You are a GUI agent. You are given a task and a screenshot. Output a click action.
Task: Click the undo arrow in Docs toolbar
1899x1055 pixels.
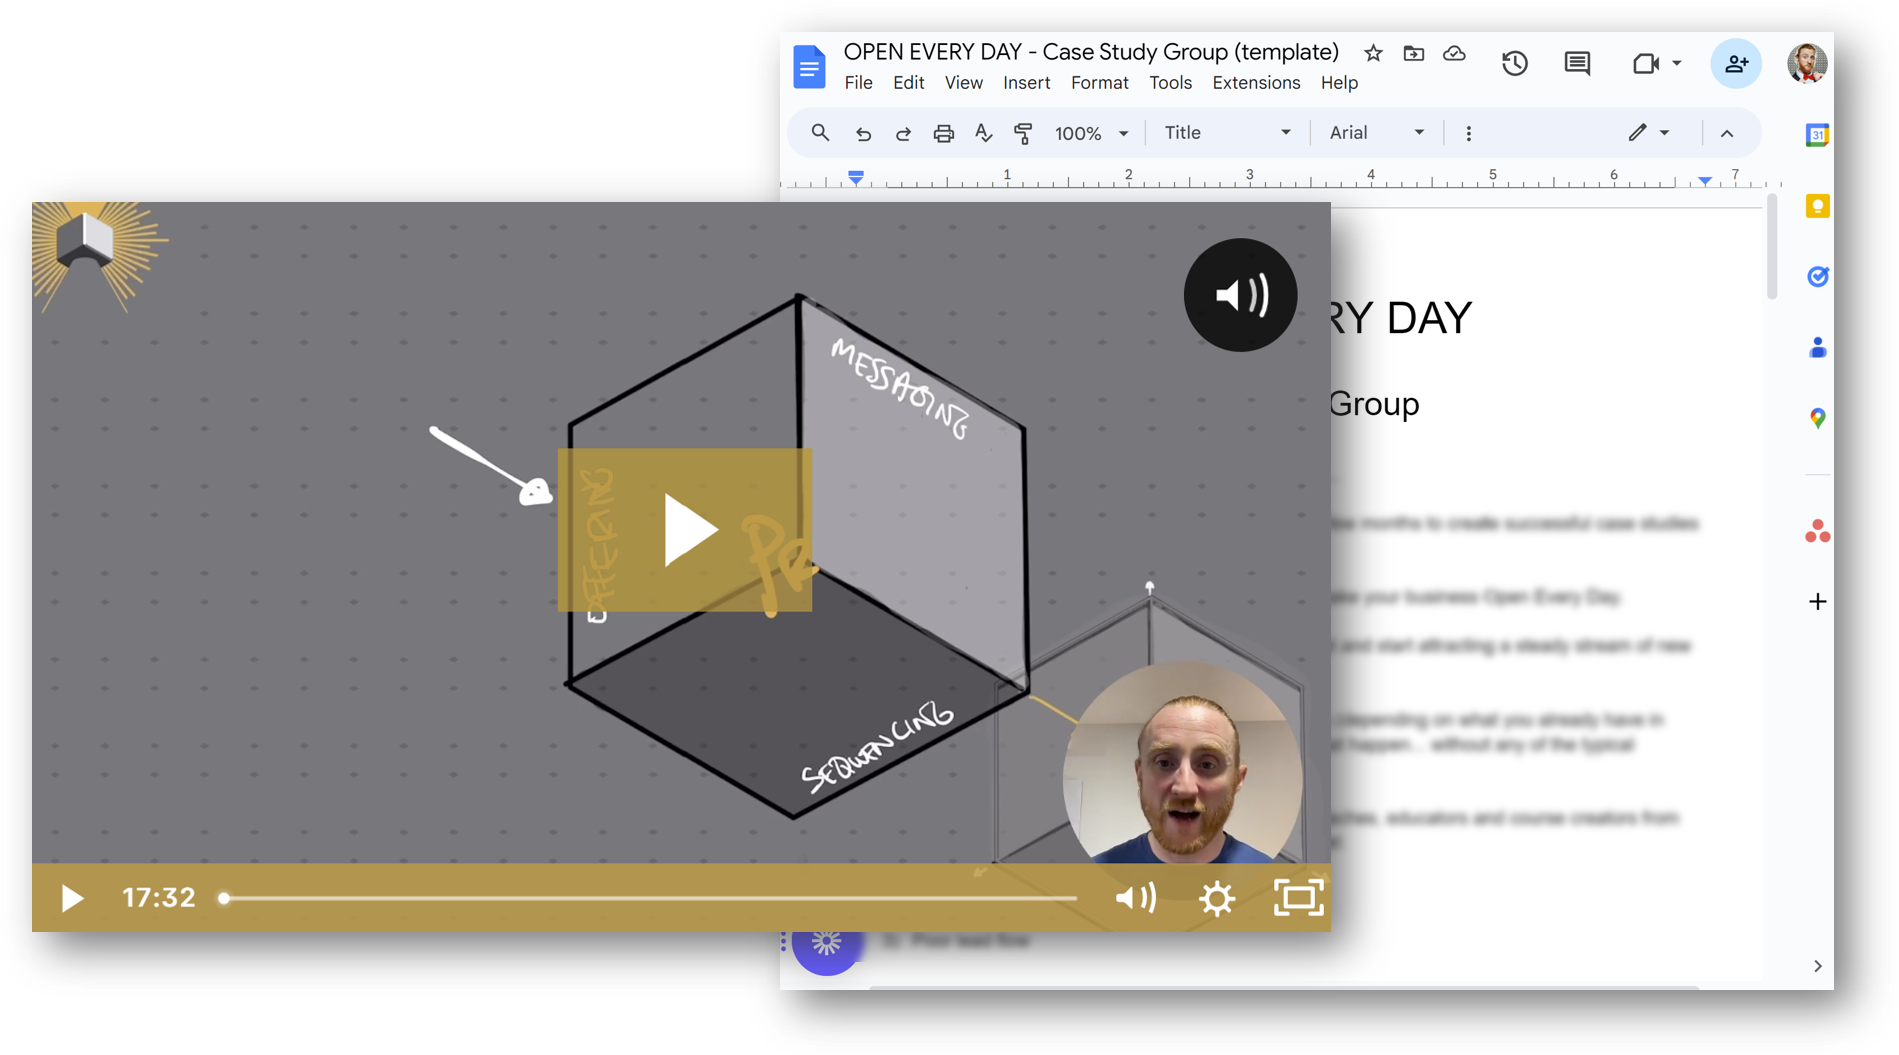[x=863, y=134]
